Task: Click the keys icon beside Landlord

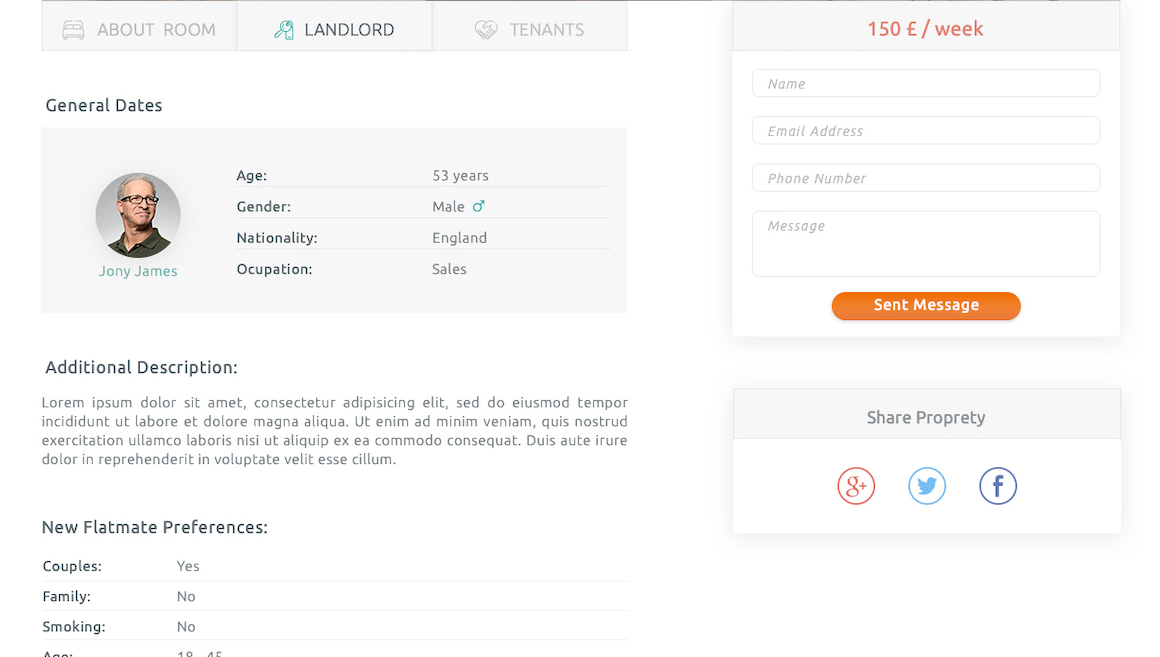Action: coord(284,30)
